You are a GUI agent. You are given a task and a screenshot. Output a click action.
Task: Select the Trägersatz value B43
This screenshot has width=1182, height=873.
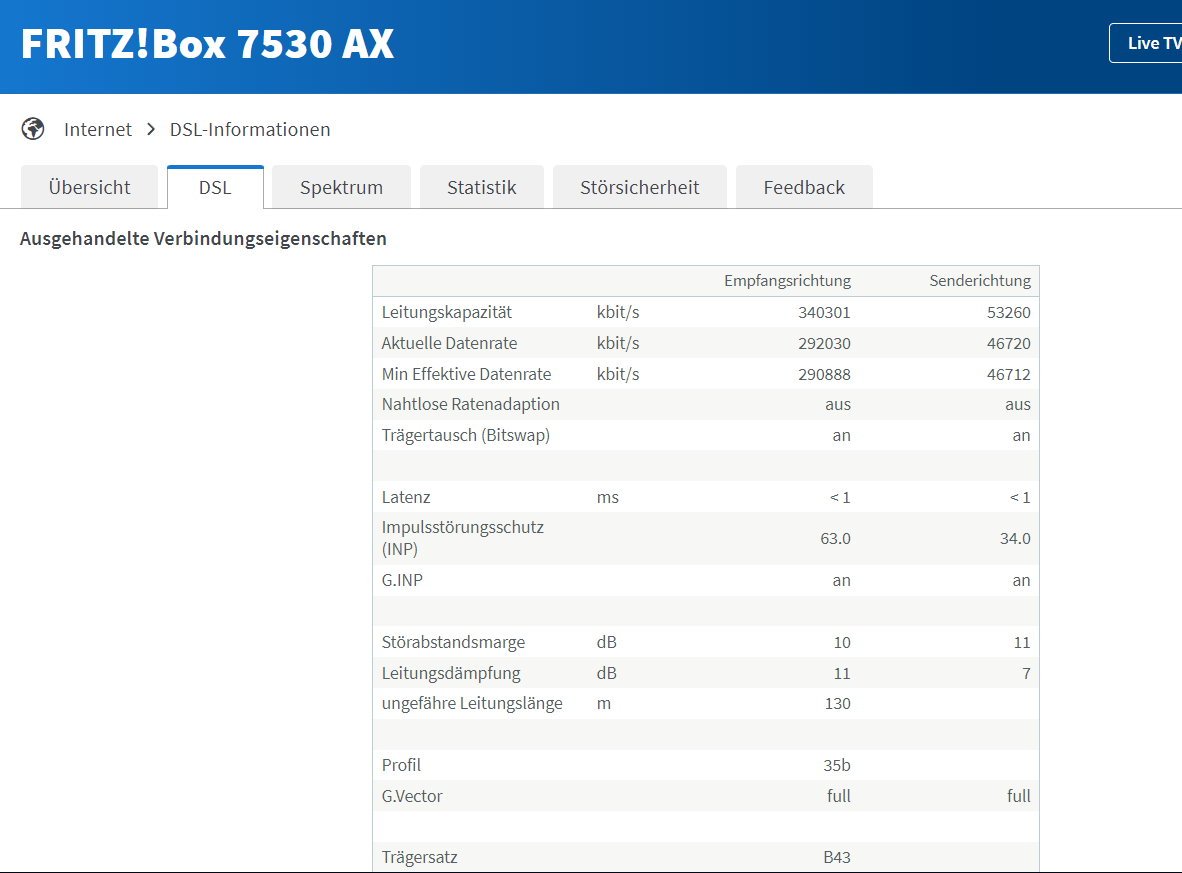coord(837,857)
